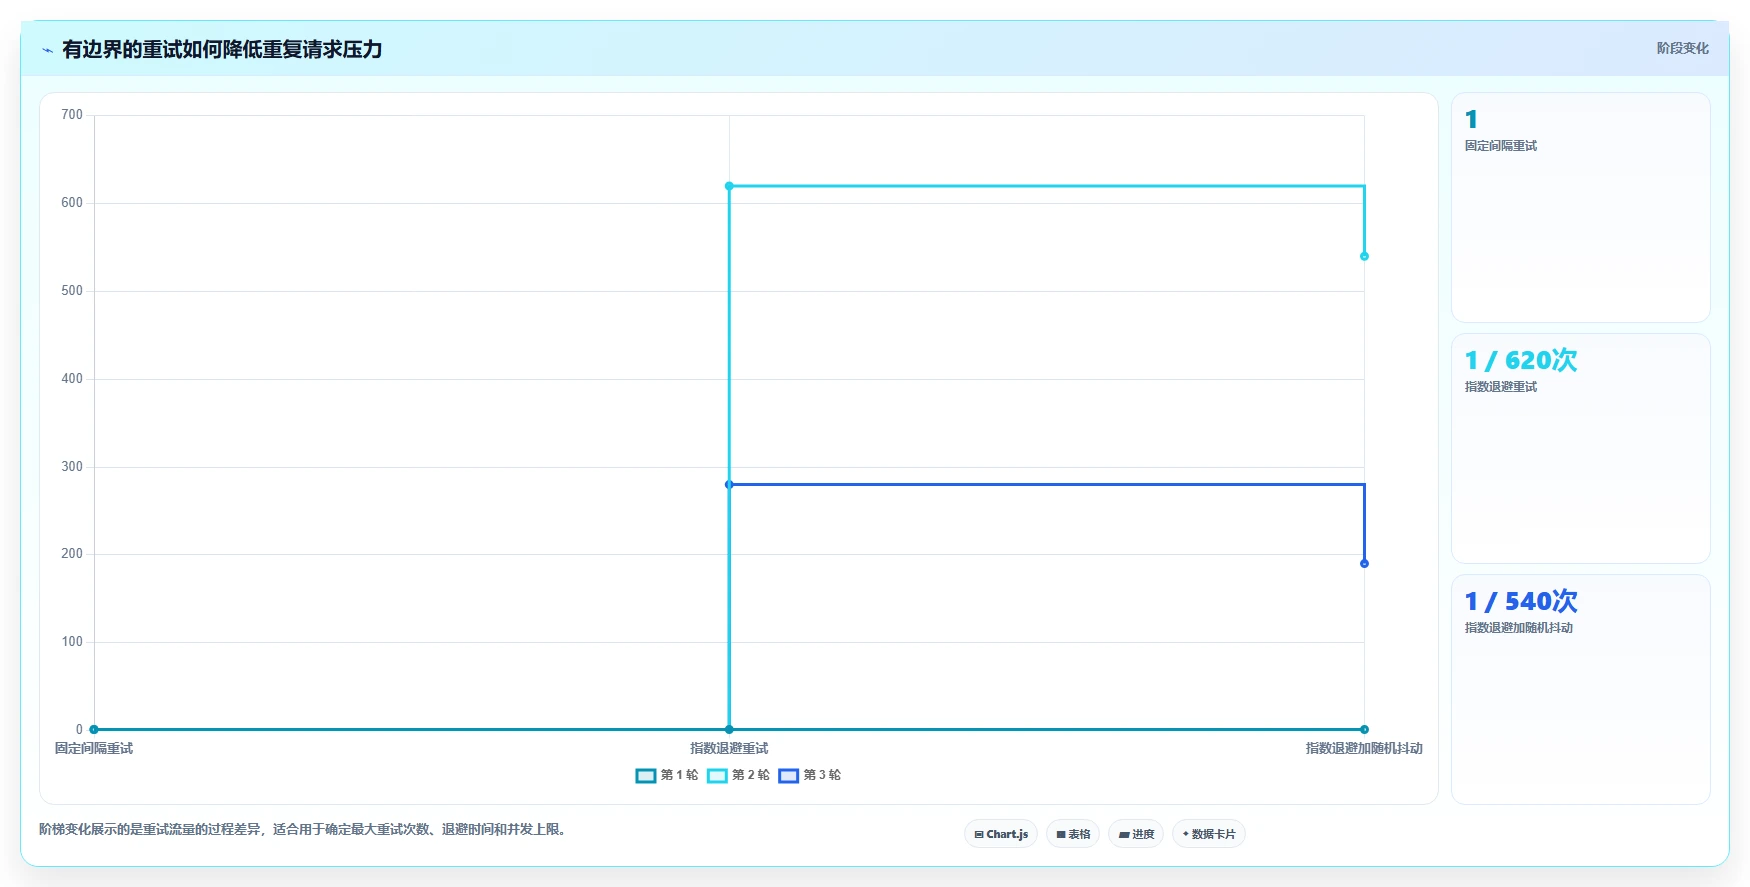Select the 第 3 轮 point near 190
The width and height of the screenshot is (1750, 887).
[x=1364, y=564]
